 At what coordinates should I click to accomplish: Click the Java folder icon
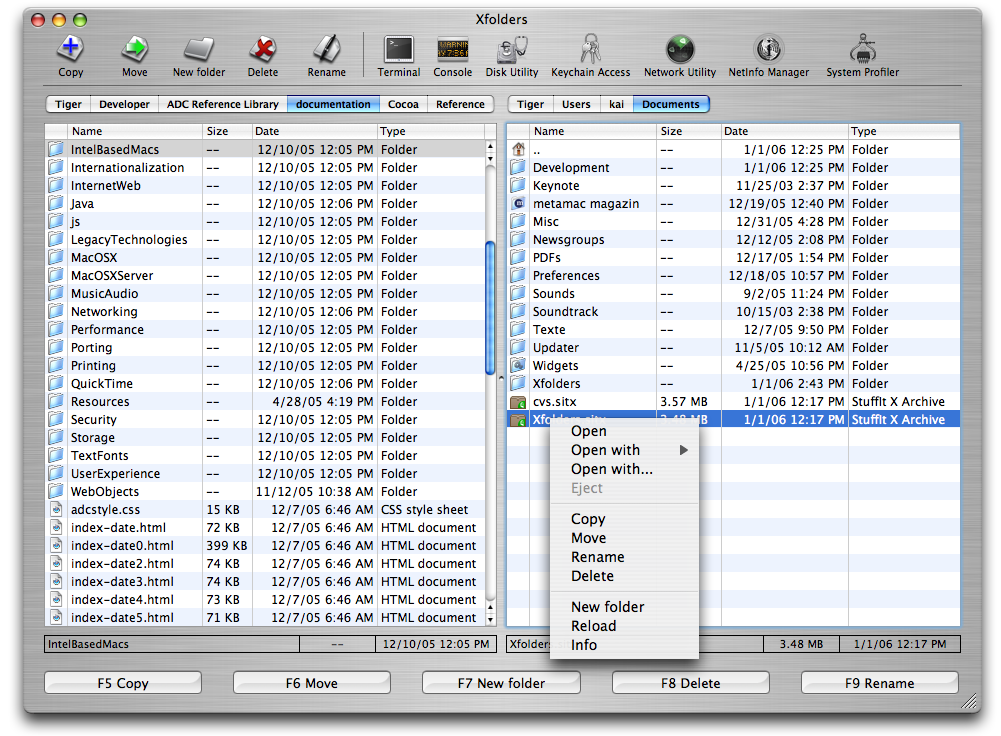[x=56, y=204]
